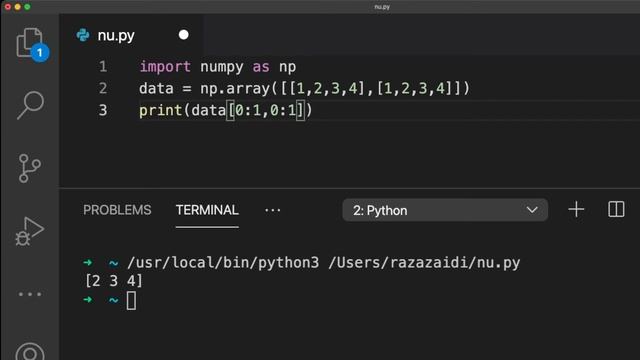Switch to the TERMINAL panel tab
This screenshot has height=360, width=640.
207,210
